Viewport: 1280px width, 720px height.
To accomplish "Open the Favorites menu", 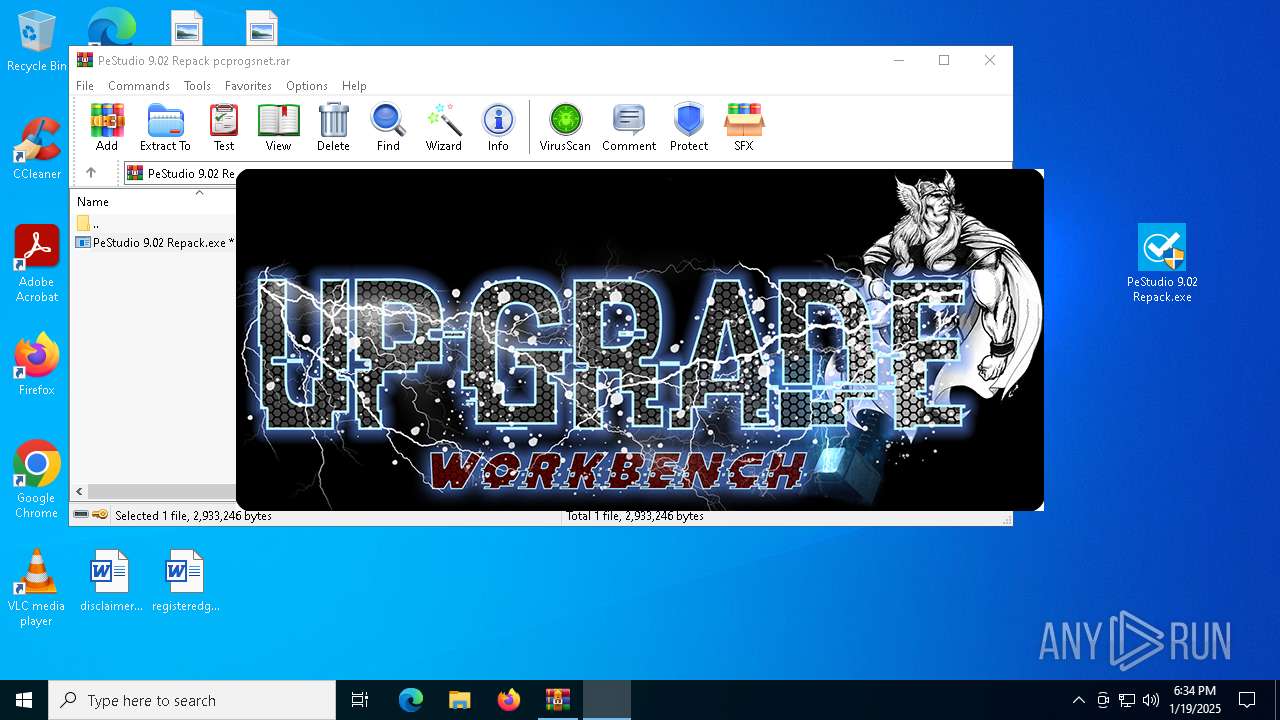I will [x=248, y=86].
